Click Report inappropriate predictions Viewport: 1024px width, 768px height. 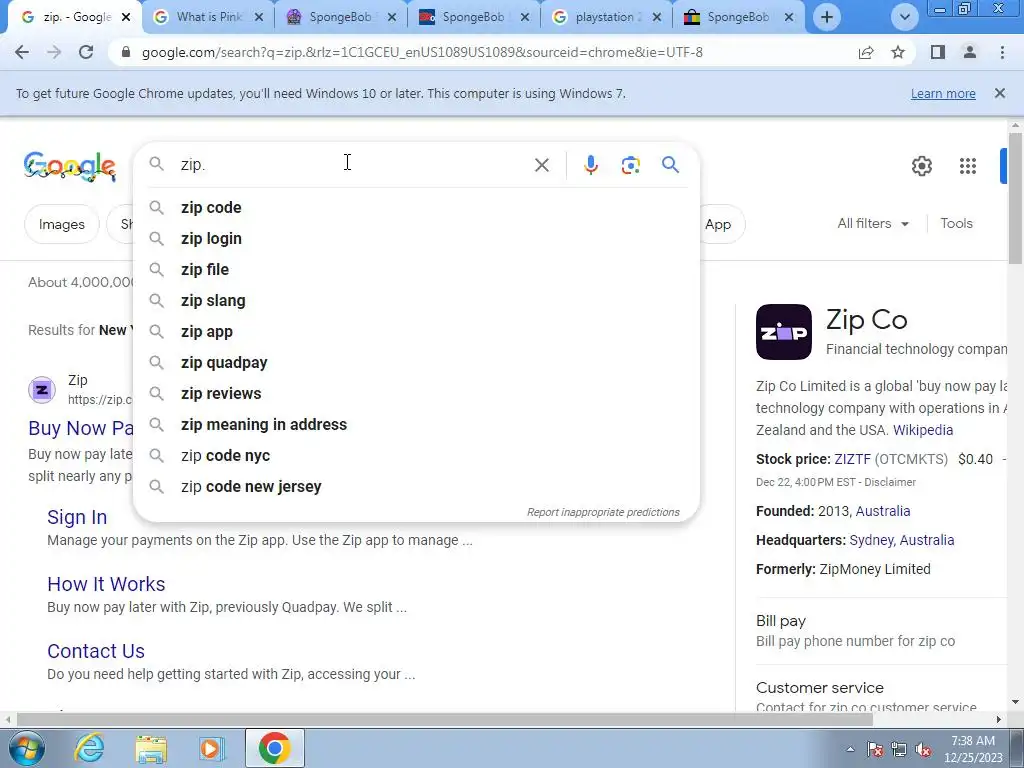pos(603,512)
